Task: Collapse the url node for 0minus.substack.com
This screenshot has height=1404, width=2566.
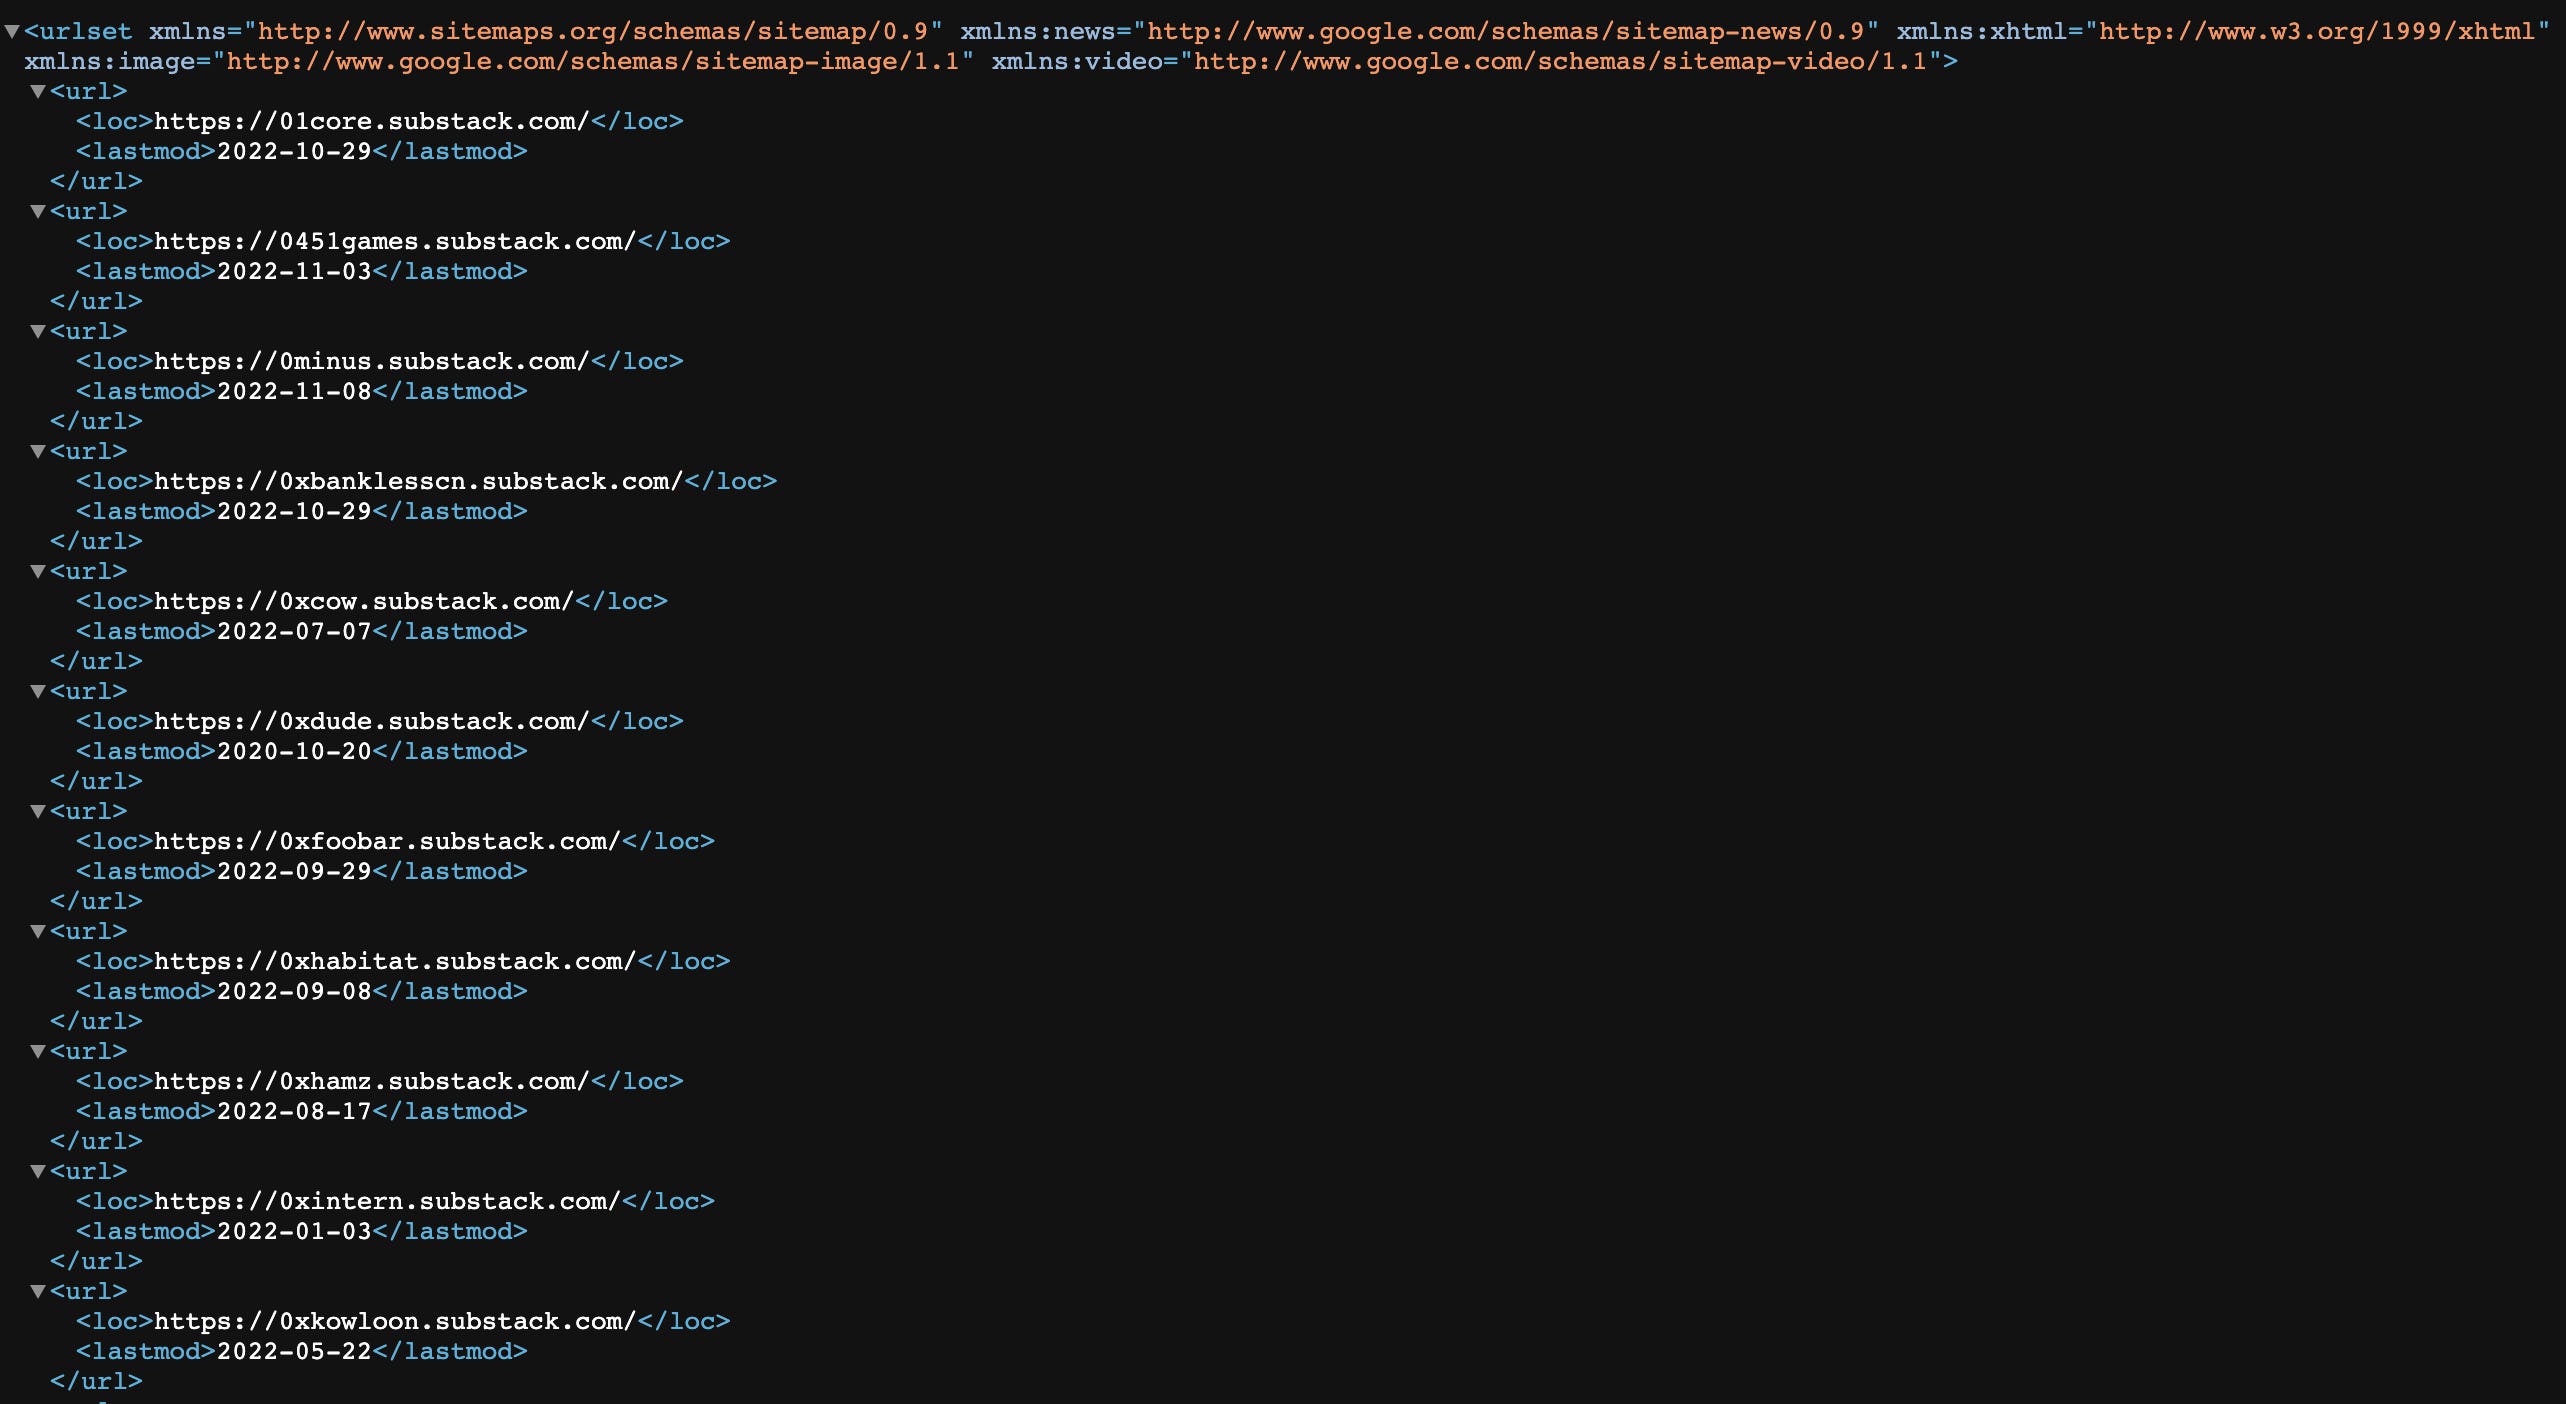Action: pos(38,332)
